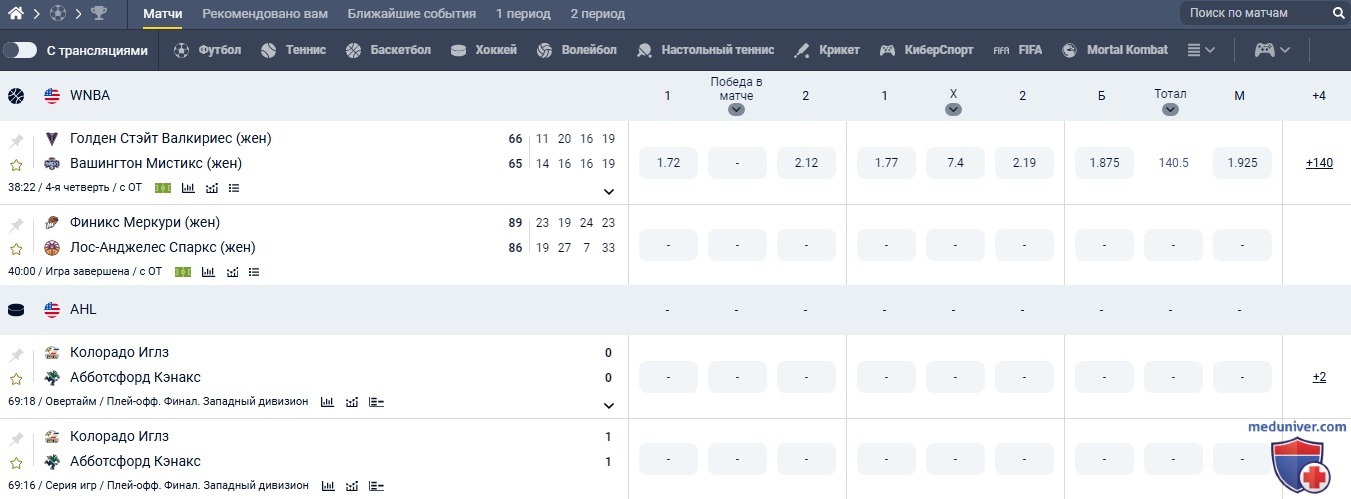Open odds movement graph for 38:22 match
Image resolution: width=1351 pixels, height=499 pixels.
[212, 187]
